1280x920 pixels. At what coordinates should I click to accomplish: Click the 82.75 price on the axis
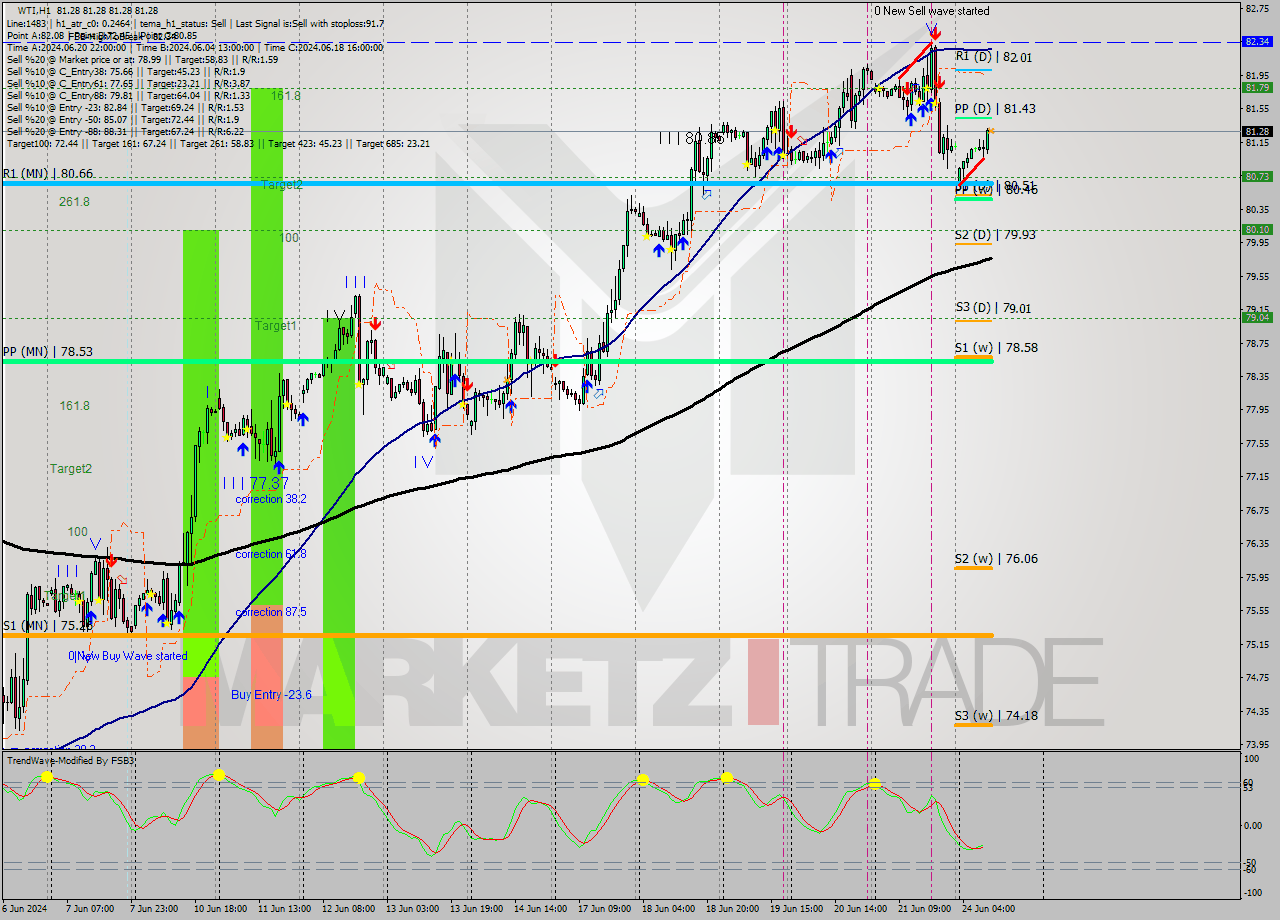(1256, 8)
